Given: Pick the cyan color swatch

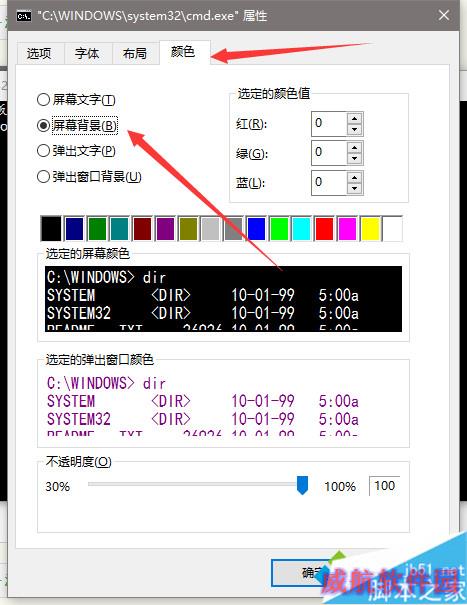Looking at the screenshot, I should (x=301, y=229).
